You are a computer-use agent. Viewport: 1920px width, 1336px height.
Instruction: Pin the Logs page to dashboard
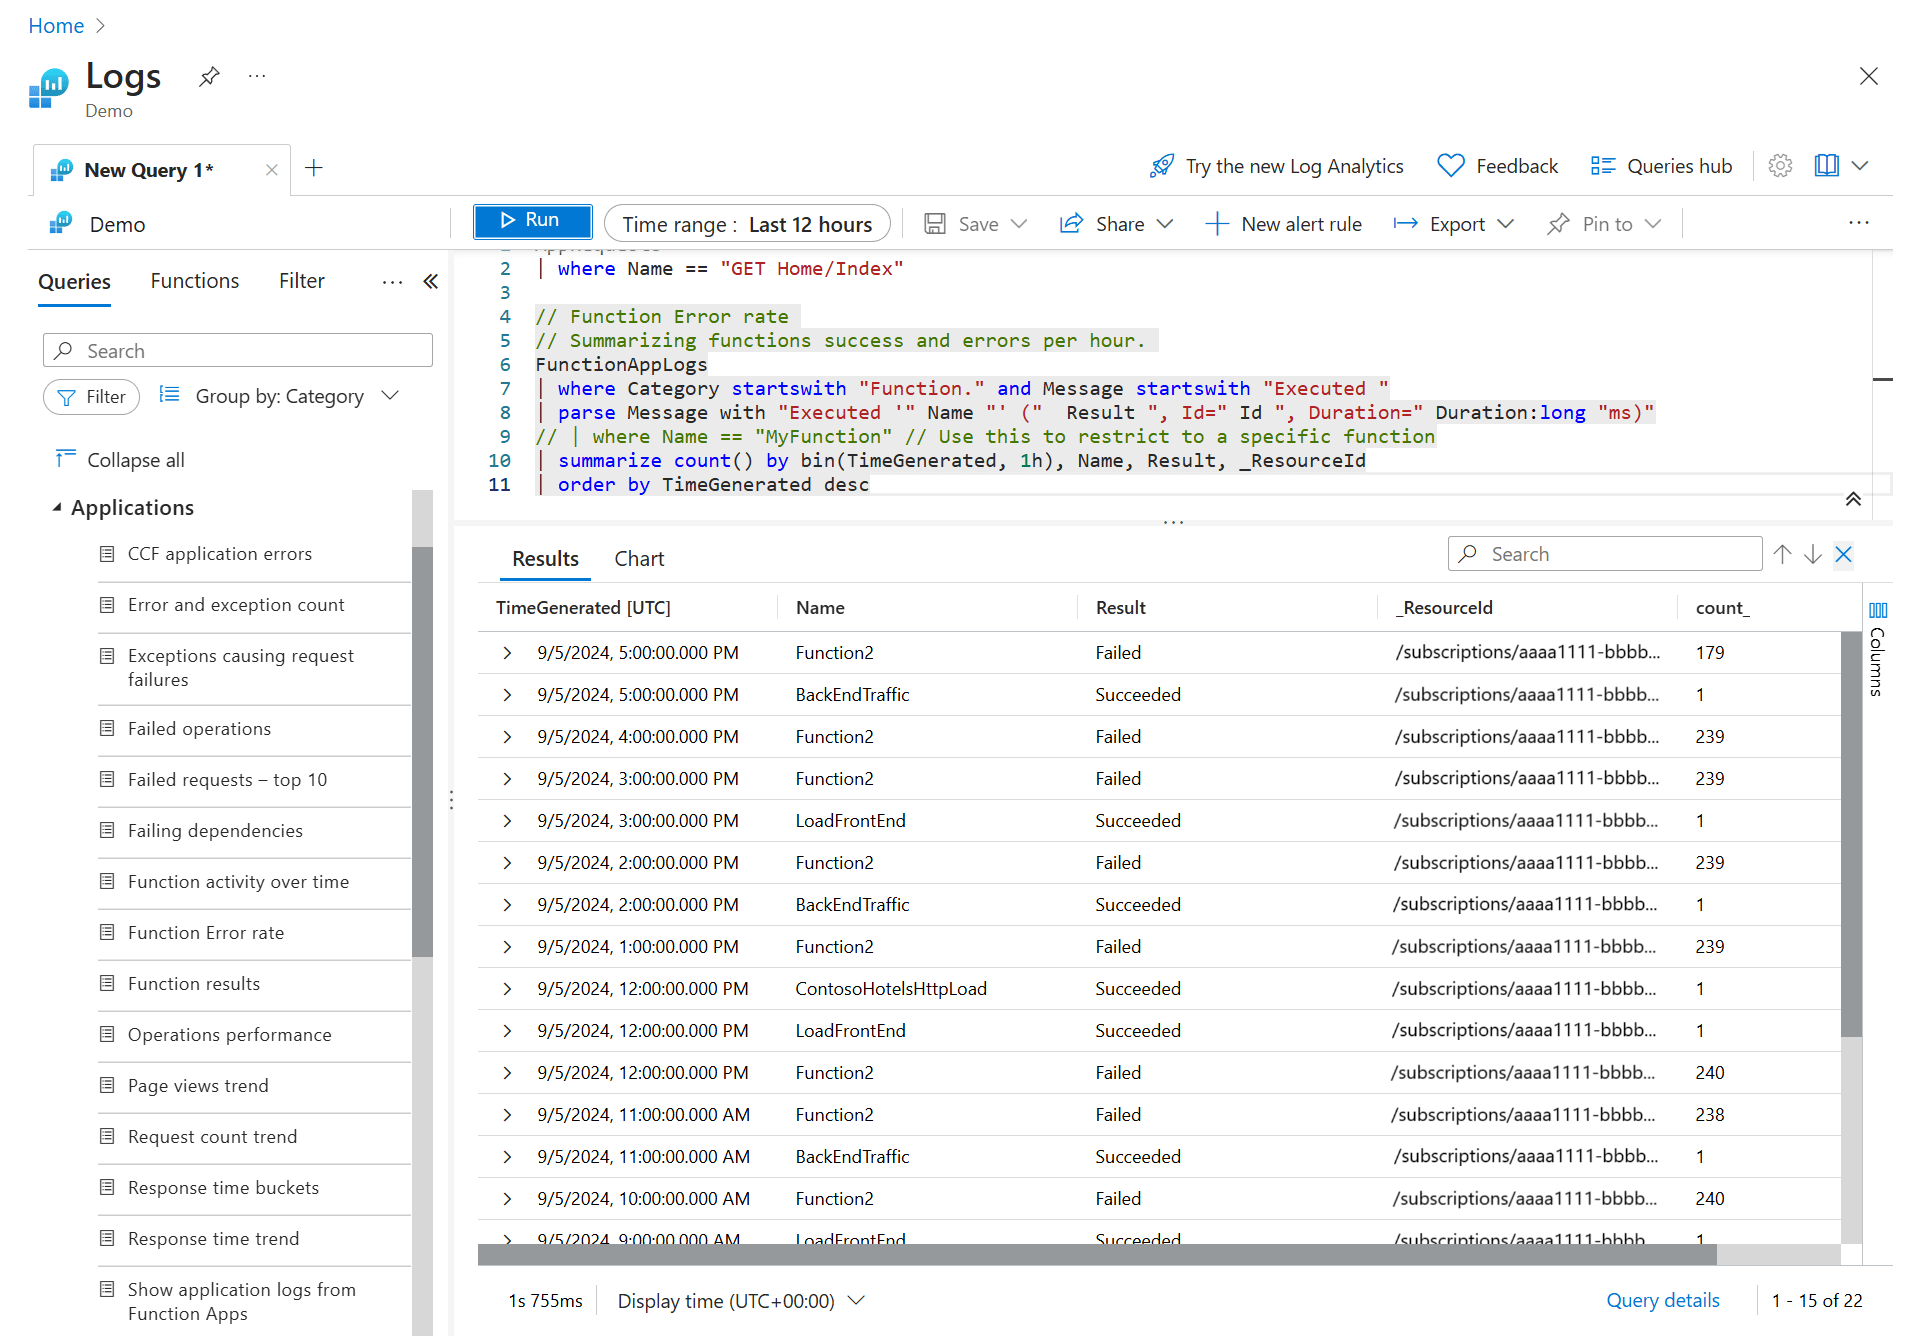(x=208, y=75)
